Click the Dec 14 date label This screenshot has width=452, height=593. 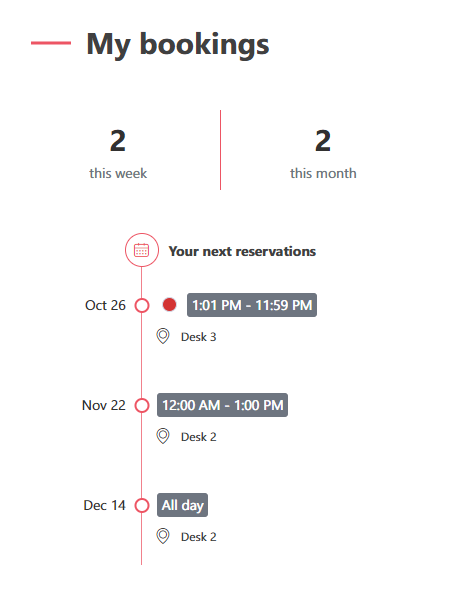104,505
